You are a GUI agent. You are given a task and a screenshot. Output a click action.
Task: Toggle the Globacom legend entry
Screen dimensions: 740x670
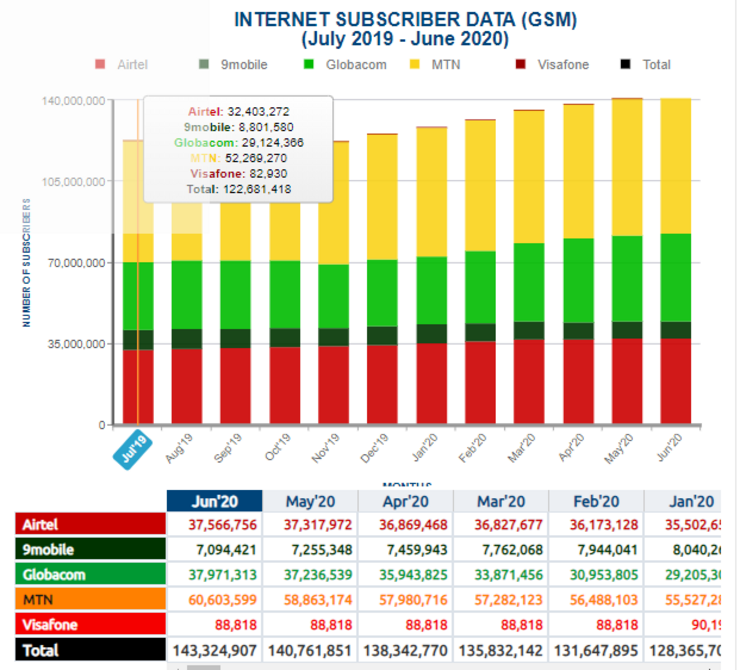tap(345, 65)
